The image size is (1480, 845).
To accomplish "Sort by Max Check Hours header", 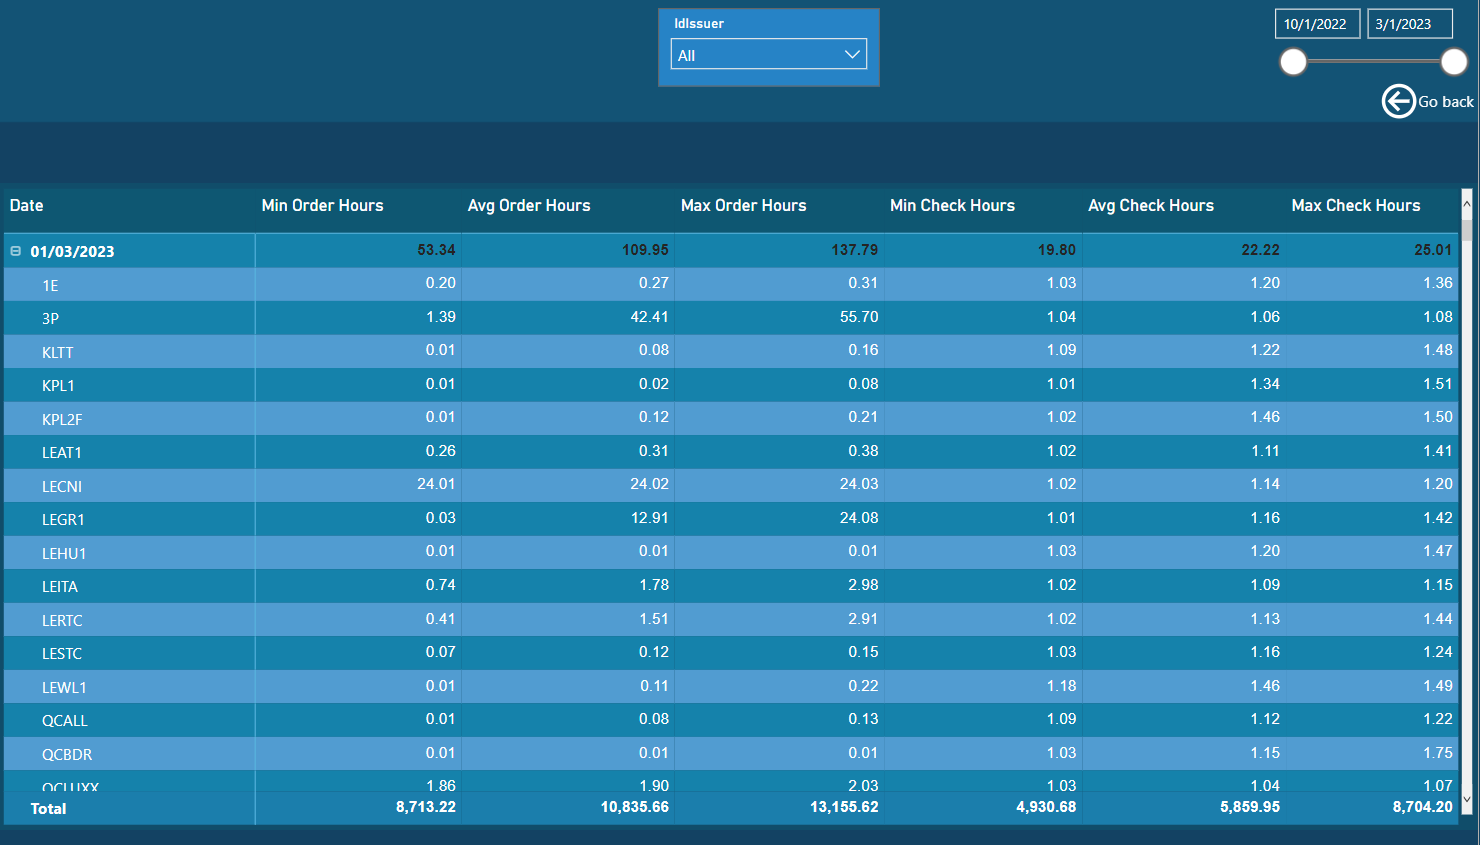I will tap(1355, 206).
